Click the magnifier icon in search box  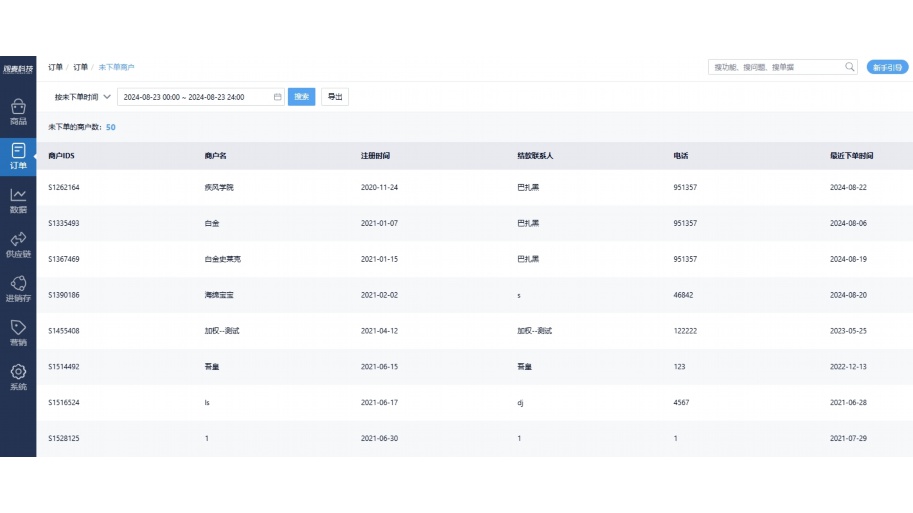point(850,67)
